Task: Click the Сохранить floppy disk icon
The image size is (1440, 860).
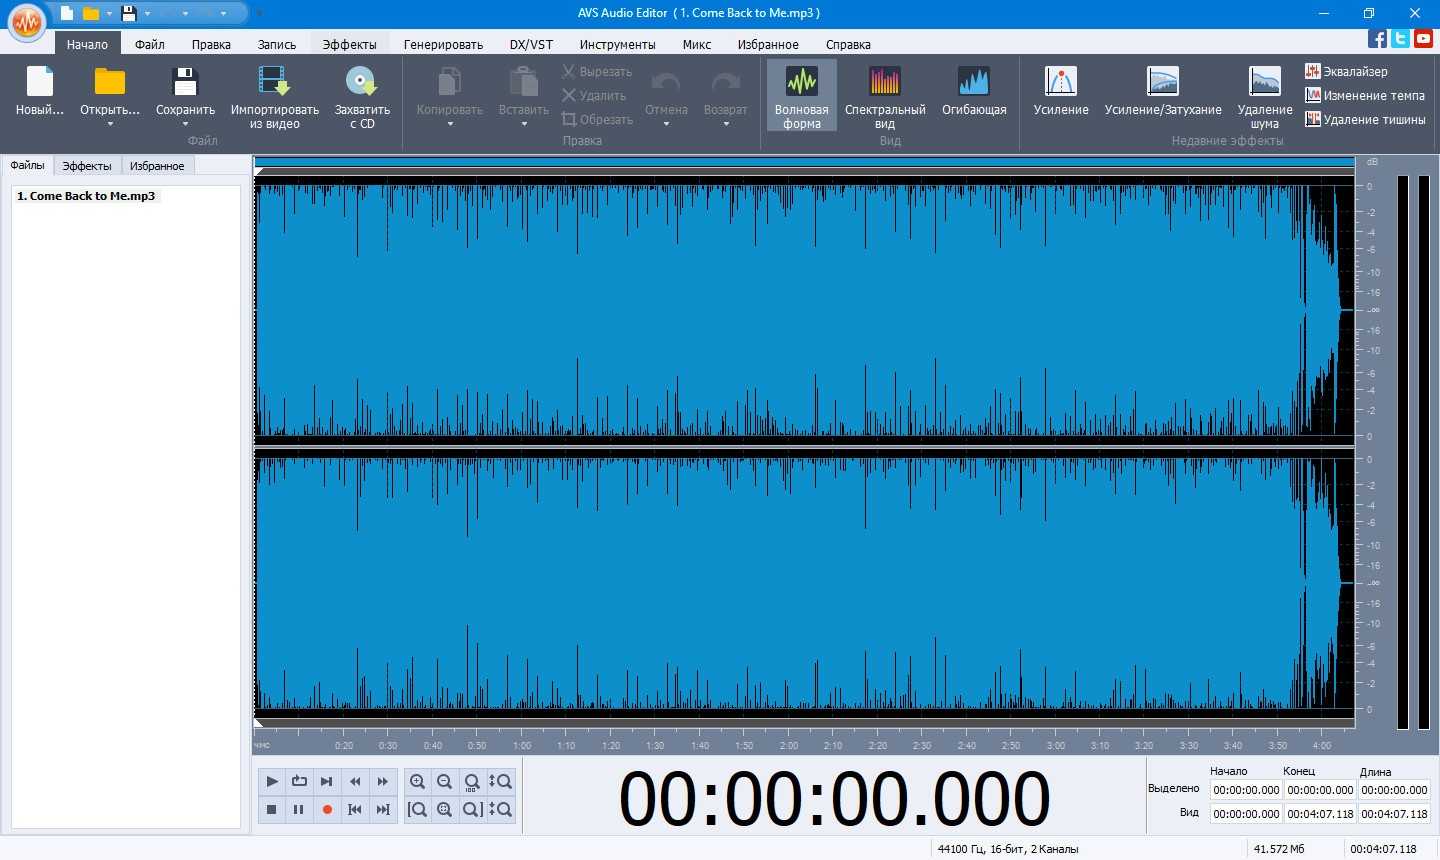Action: pyautogui.click(x=185, y=82)
